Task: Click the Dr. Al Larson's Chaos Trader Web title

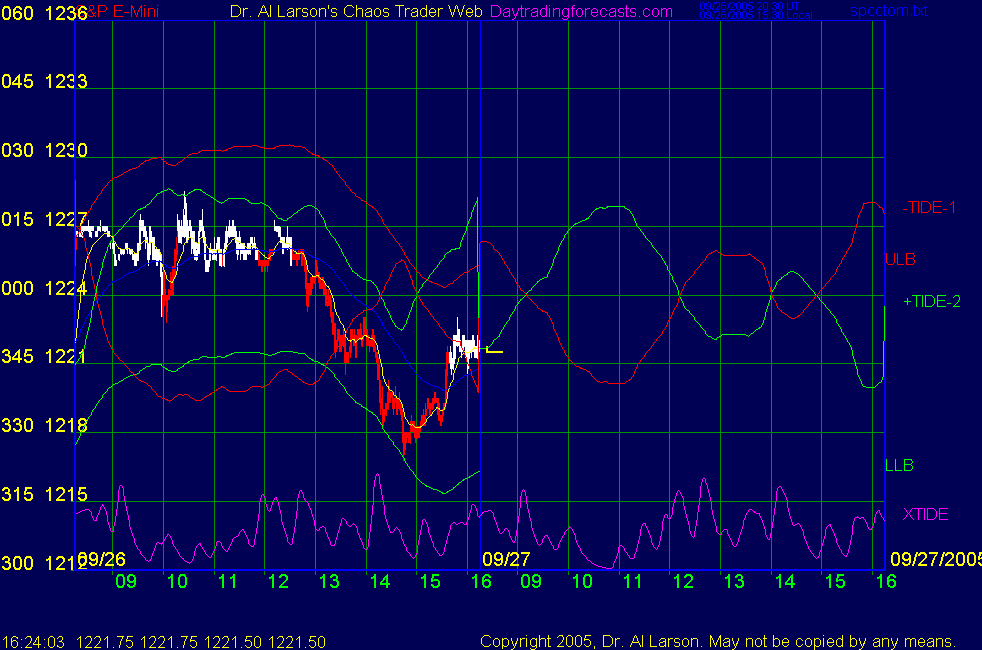Action: pos(356,12)
